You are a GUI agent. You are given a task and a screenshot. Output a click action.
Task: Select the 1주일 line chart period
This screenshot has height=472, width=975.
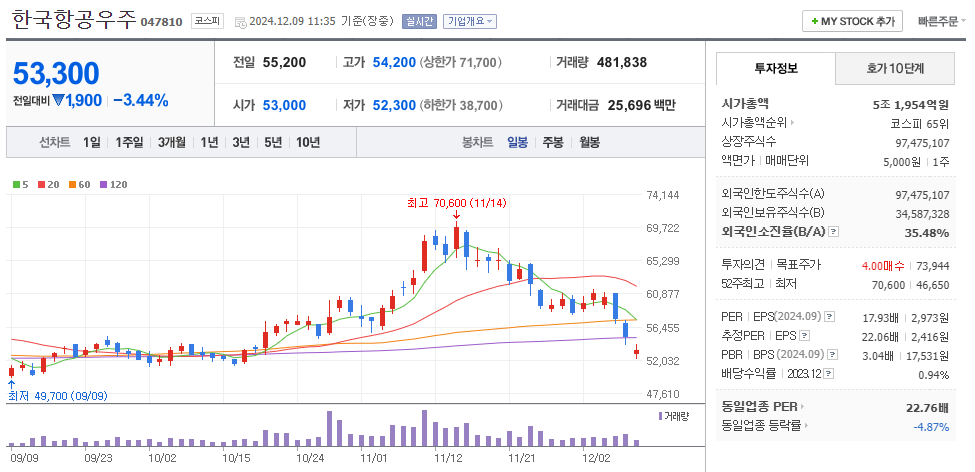[129, 142]
